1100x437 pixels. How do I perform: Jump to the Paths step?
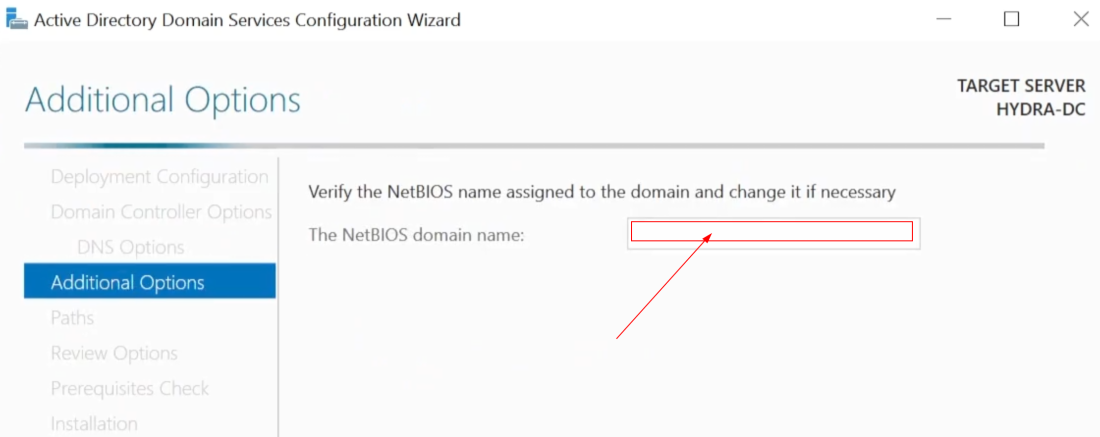click(72, 318)
